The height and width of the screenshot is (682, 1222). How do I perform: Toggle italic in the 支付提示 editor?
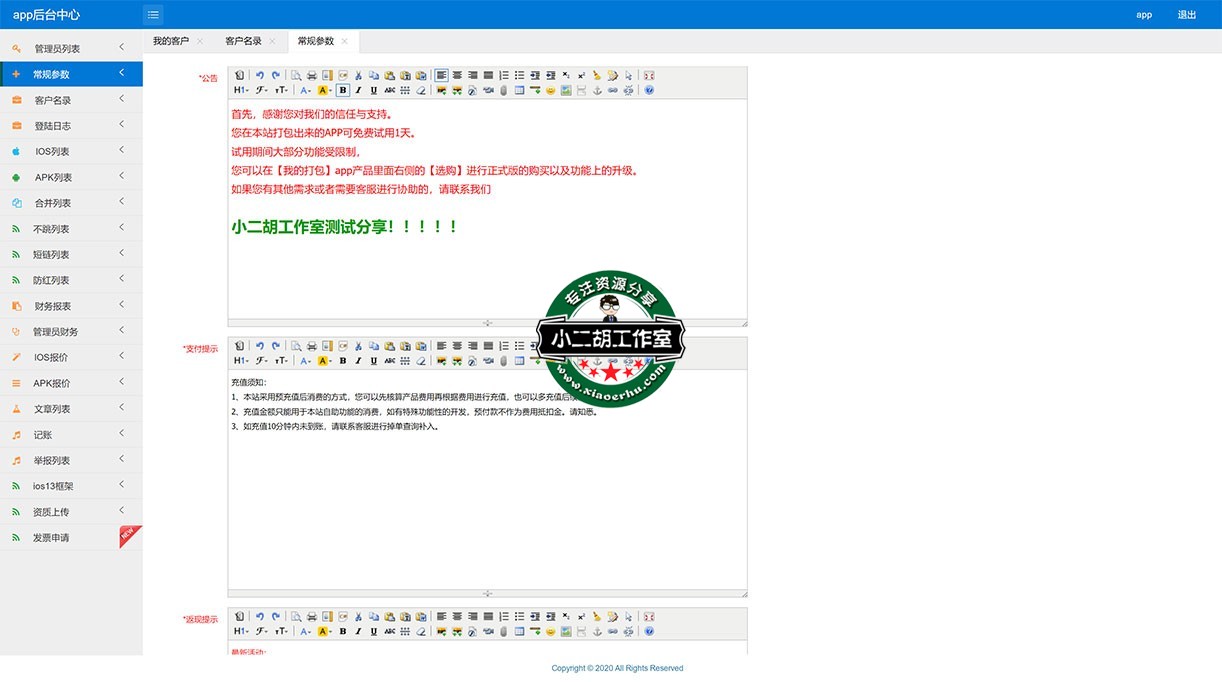coord(358,360)
